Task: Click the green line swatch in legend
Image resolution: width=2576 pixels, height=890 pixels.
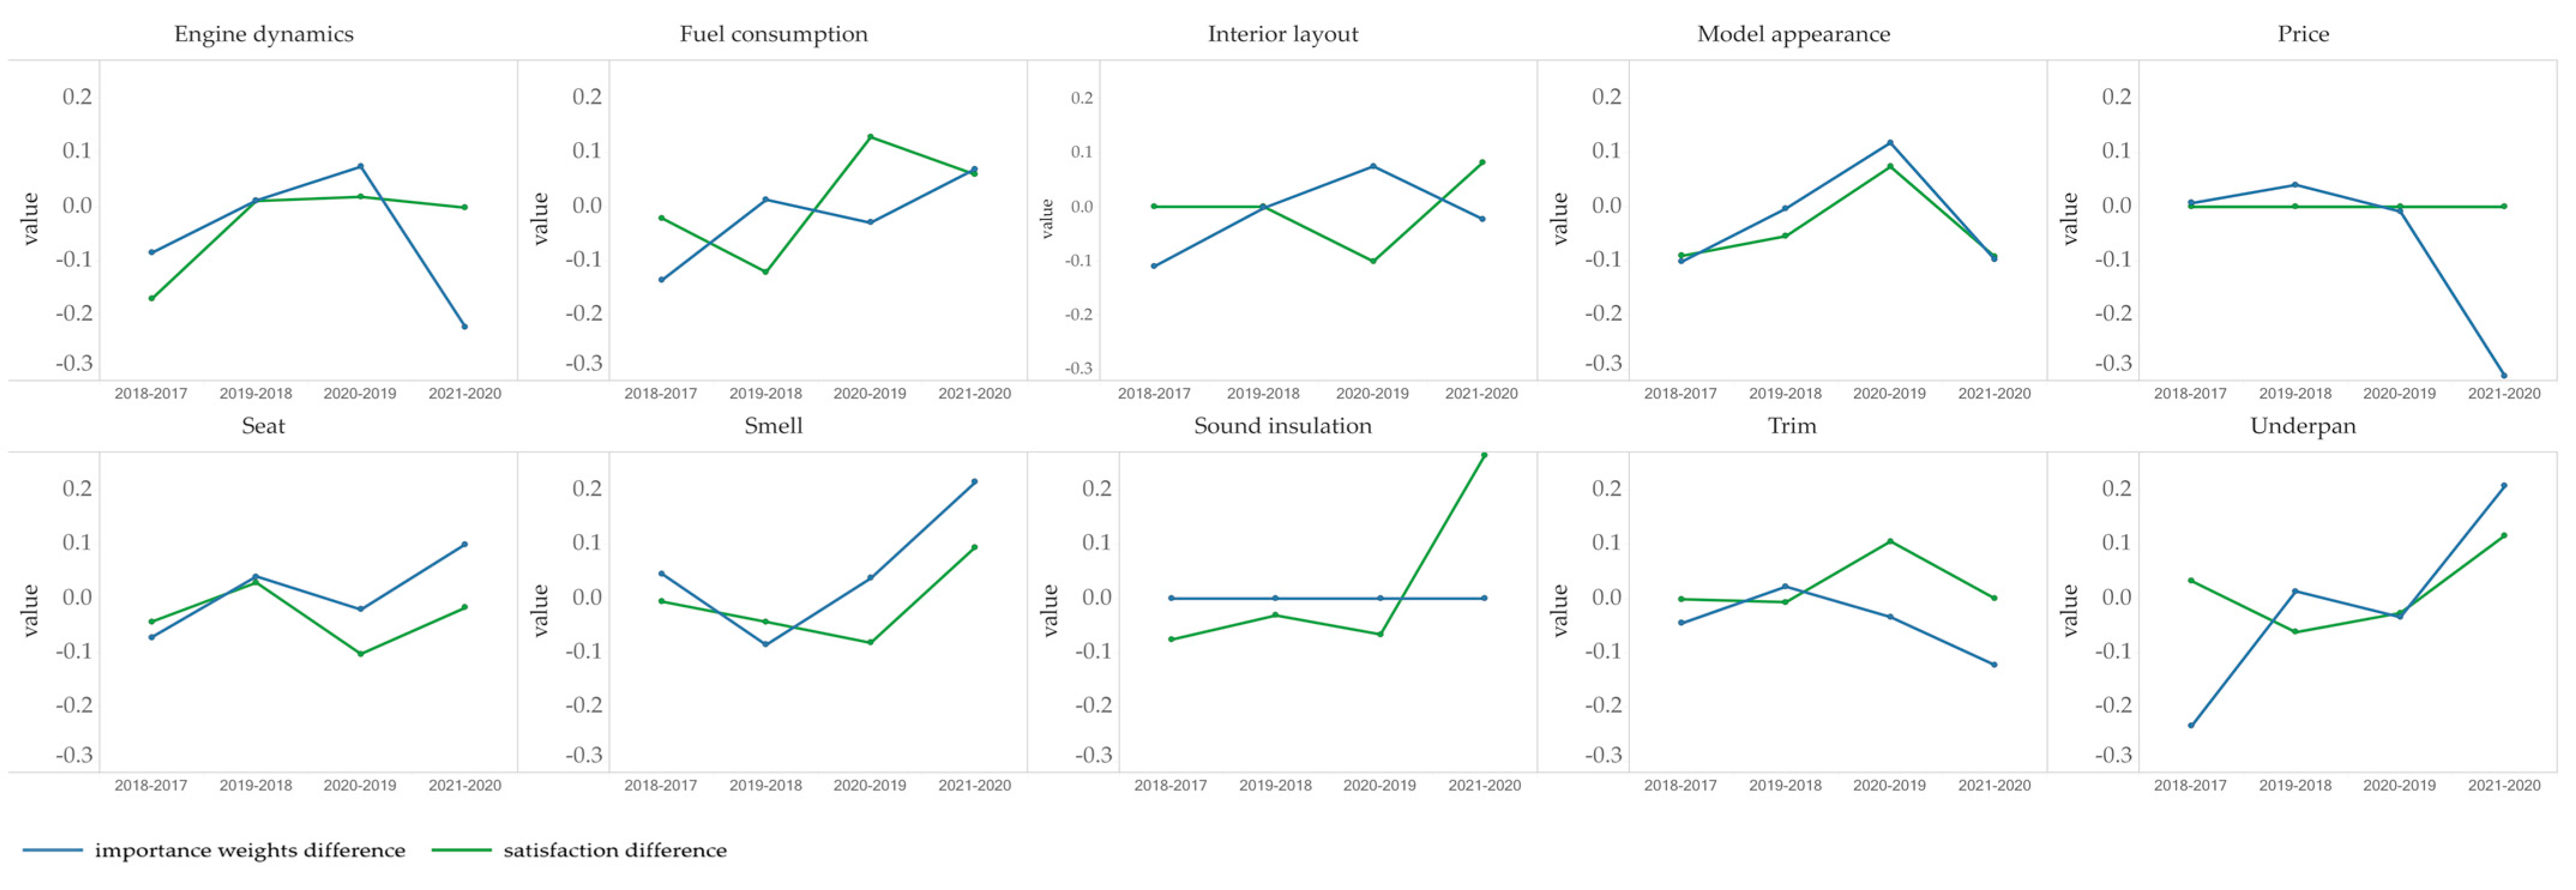Action: coord(461,850)
